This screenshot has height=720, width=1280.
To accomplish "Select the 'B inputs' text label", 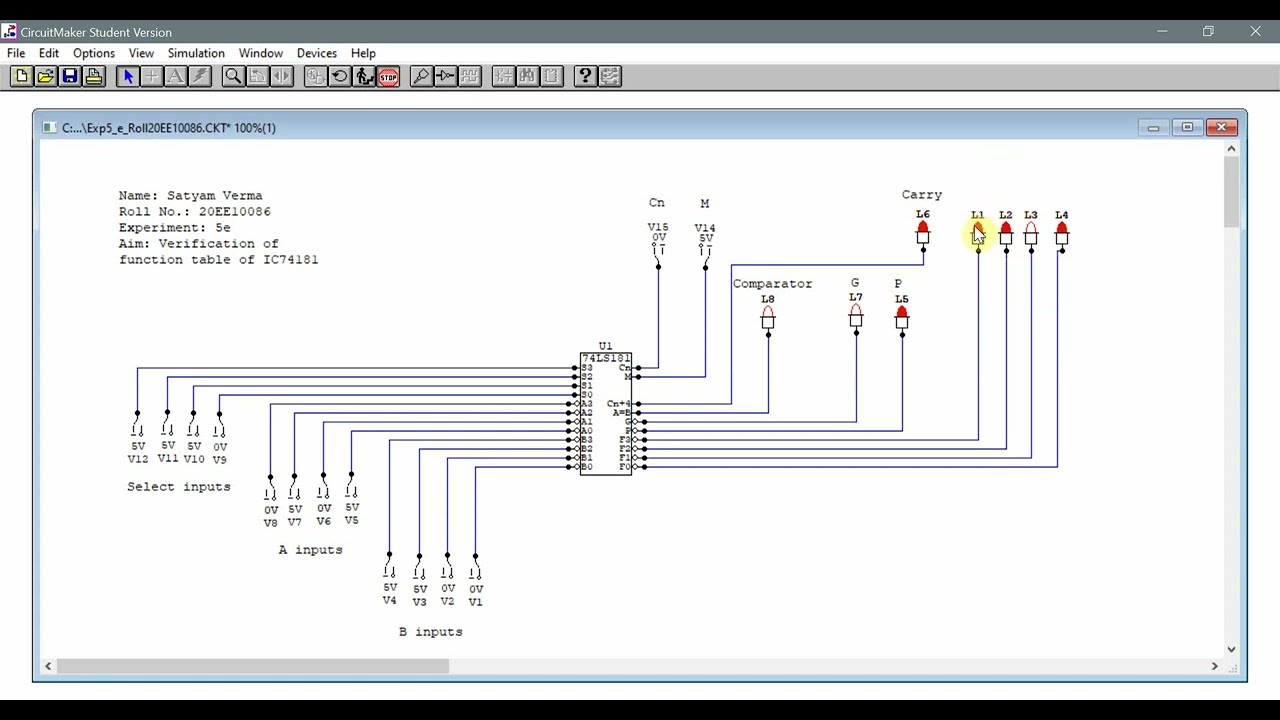I will pos(431,632).
